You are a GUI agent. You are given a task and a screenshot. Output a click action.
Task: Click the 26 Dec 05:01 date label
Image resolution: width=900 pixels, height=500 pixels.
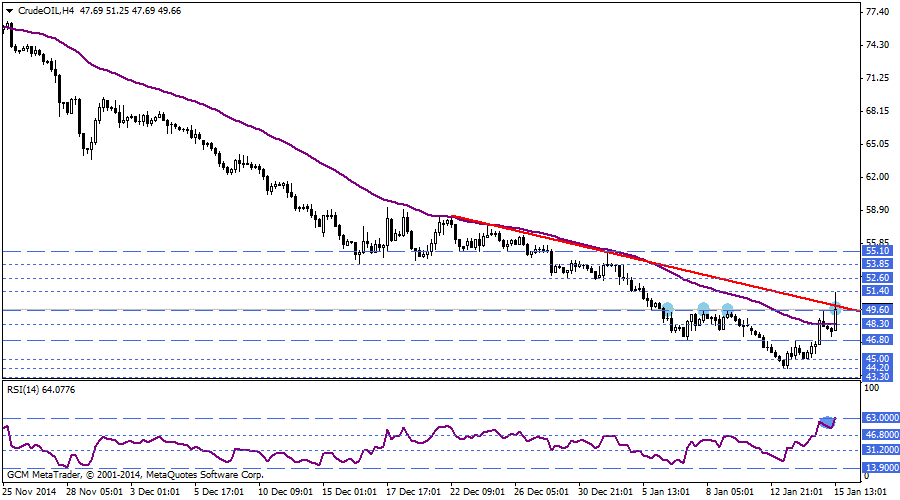click(541, 492)
